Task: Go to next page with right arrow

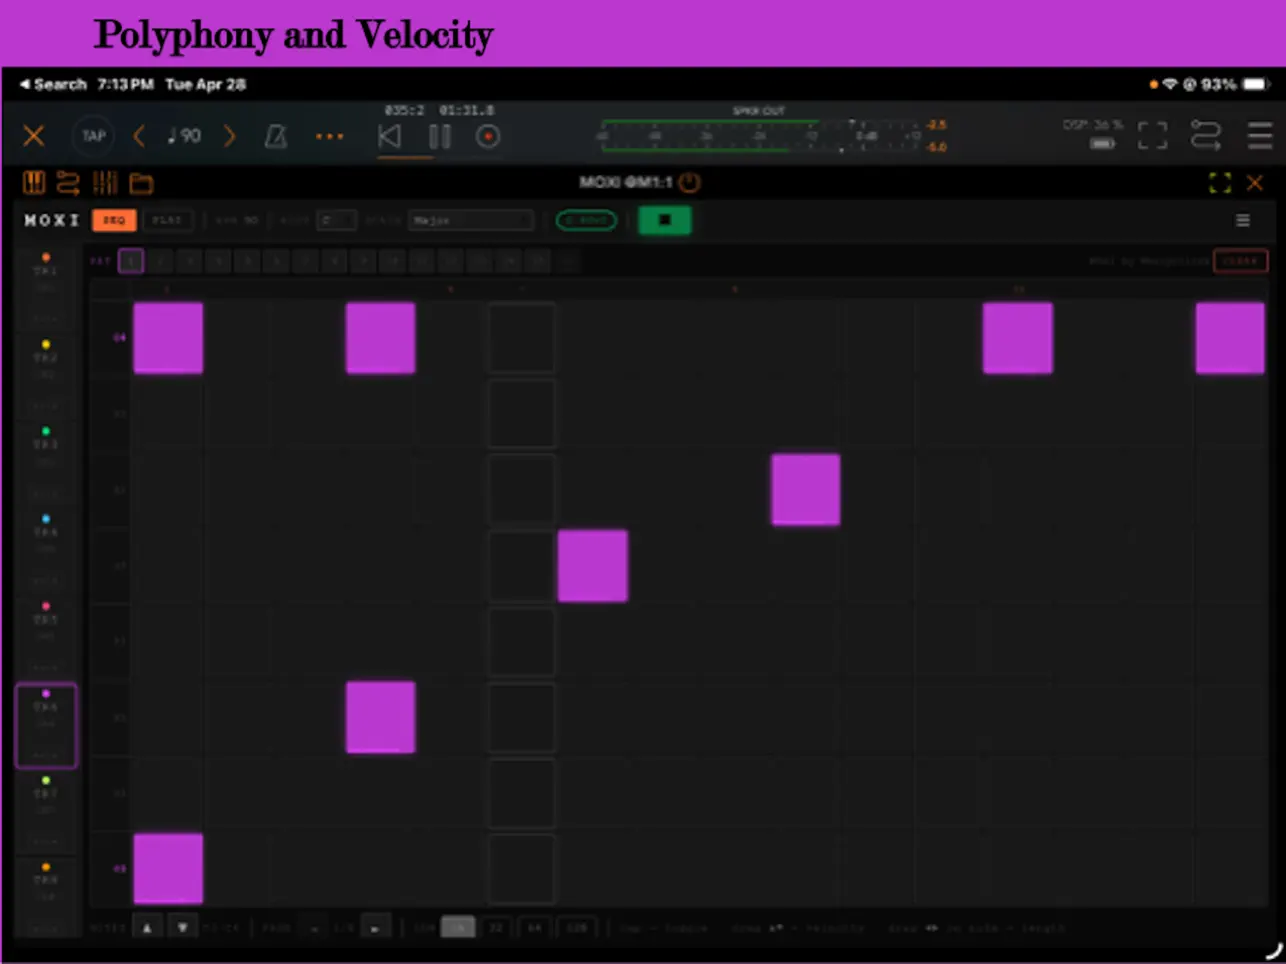Action: (375, 928)
